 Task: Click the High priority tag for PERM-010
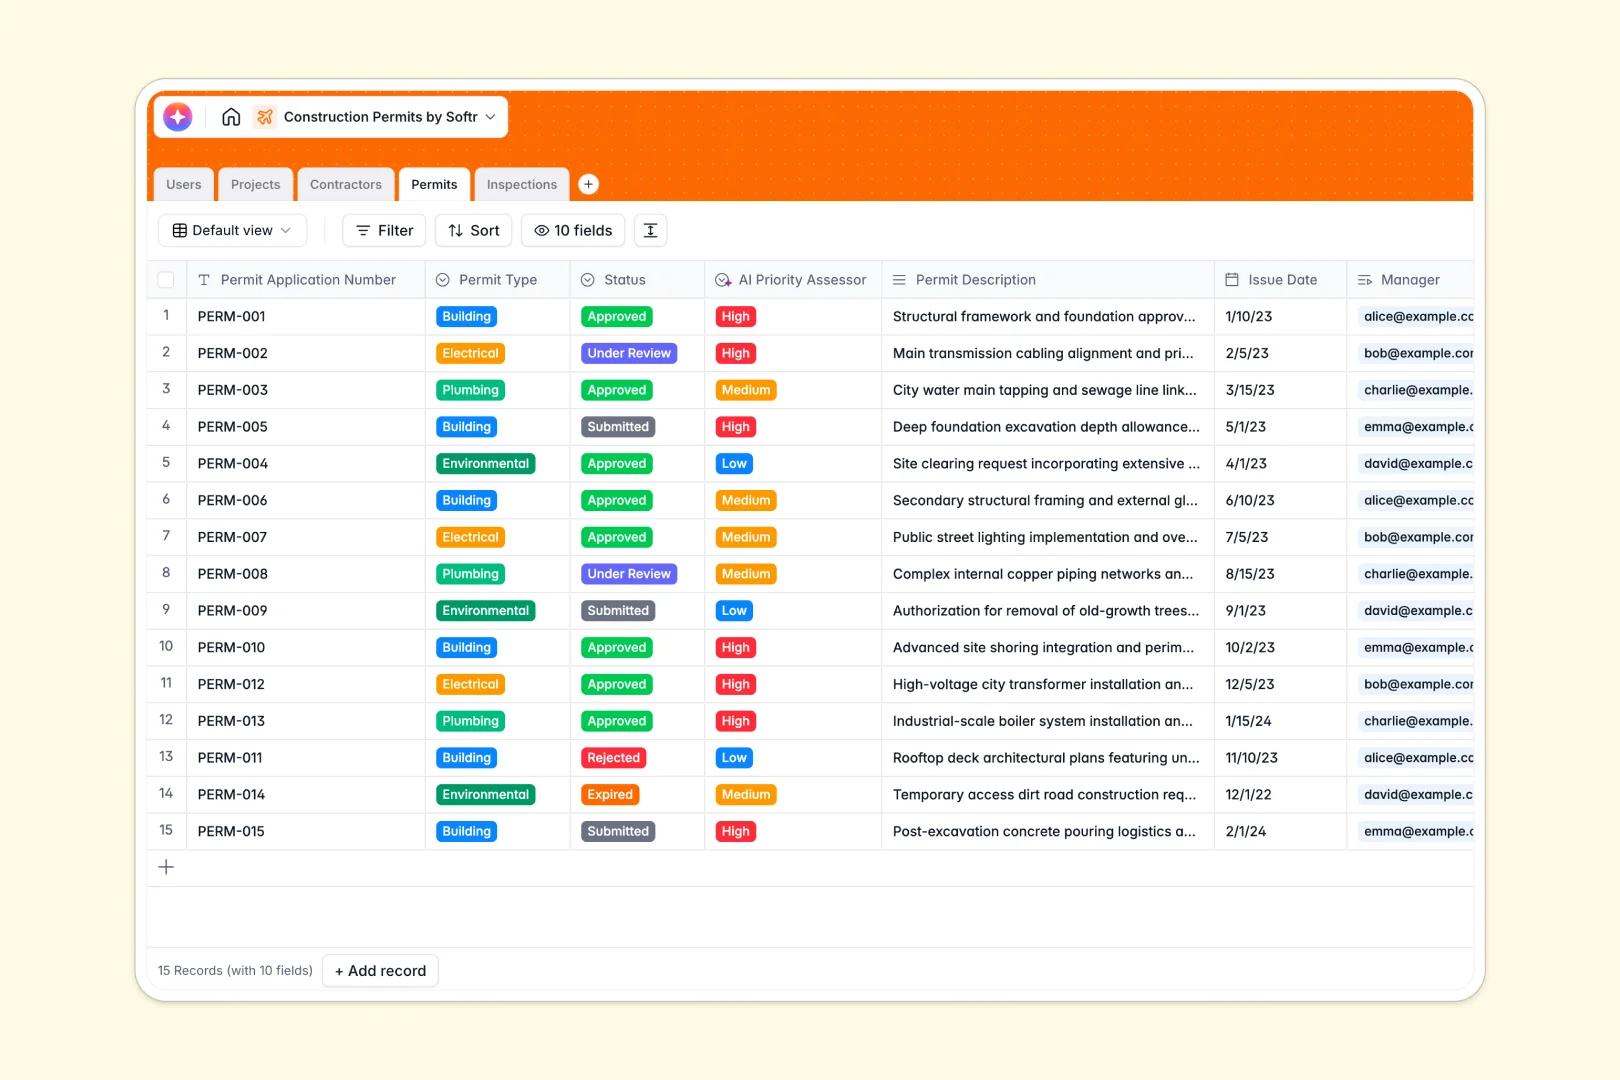click(x=736, y=648)
